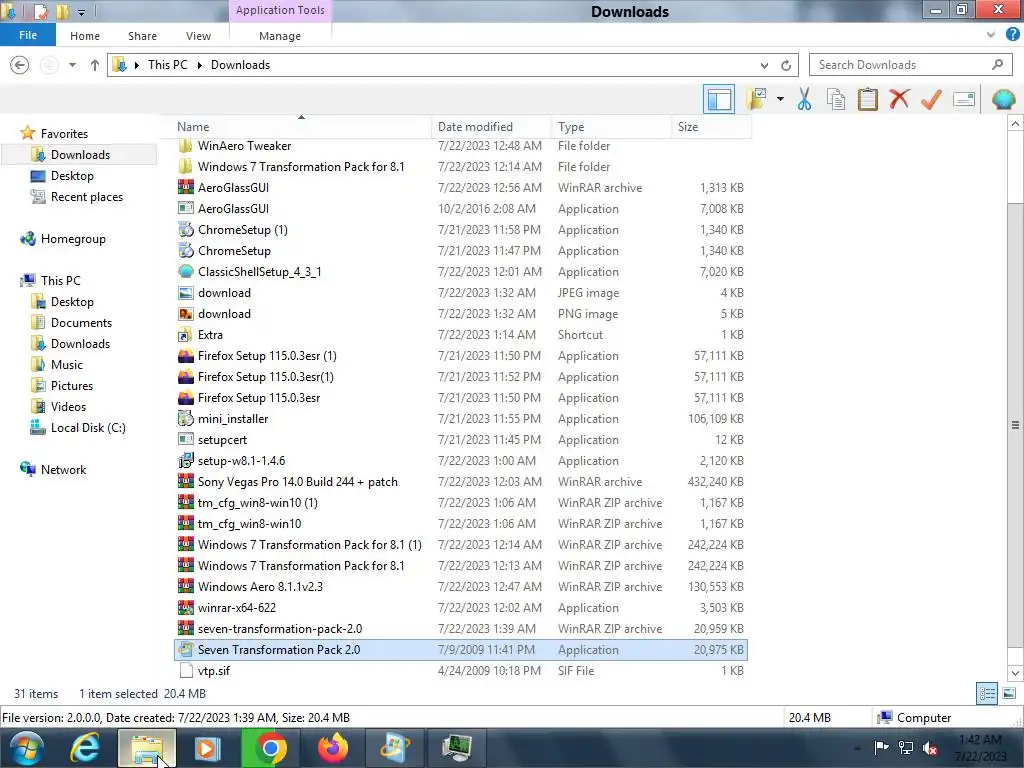Open Recent places in Favorites

pyautogui.click(x=86, y=197)
